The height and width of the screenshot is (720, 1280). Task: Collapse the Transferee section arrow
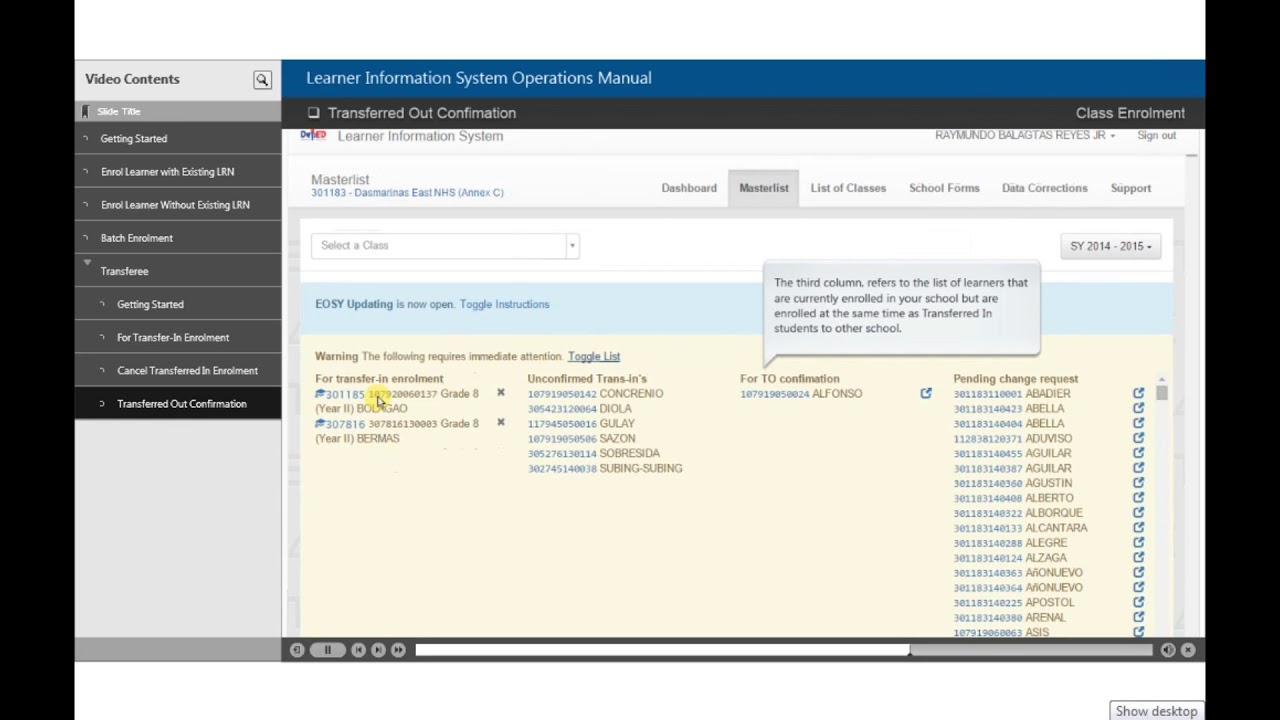[87, 263]
